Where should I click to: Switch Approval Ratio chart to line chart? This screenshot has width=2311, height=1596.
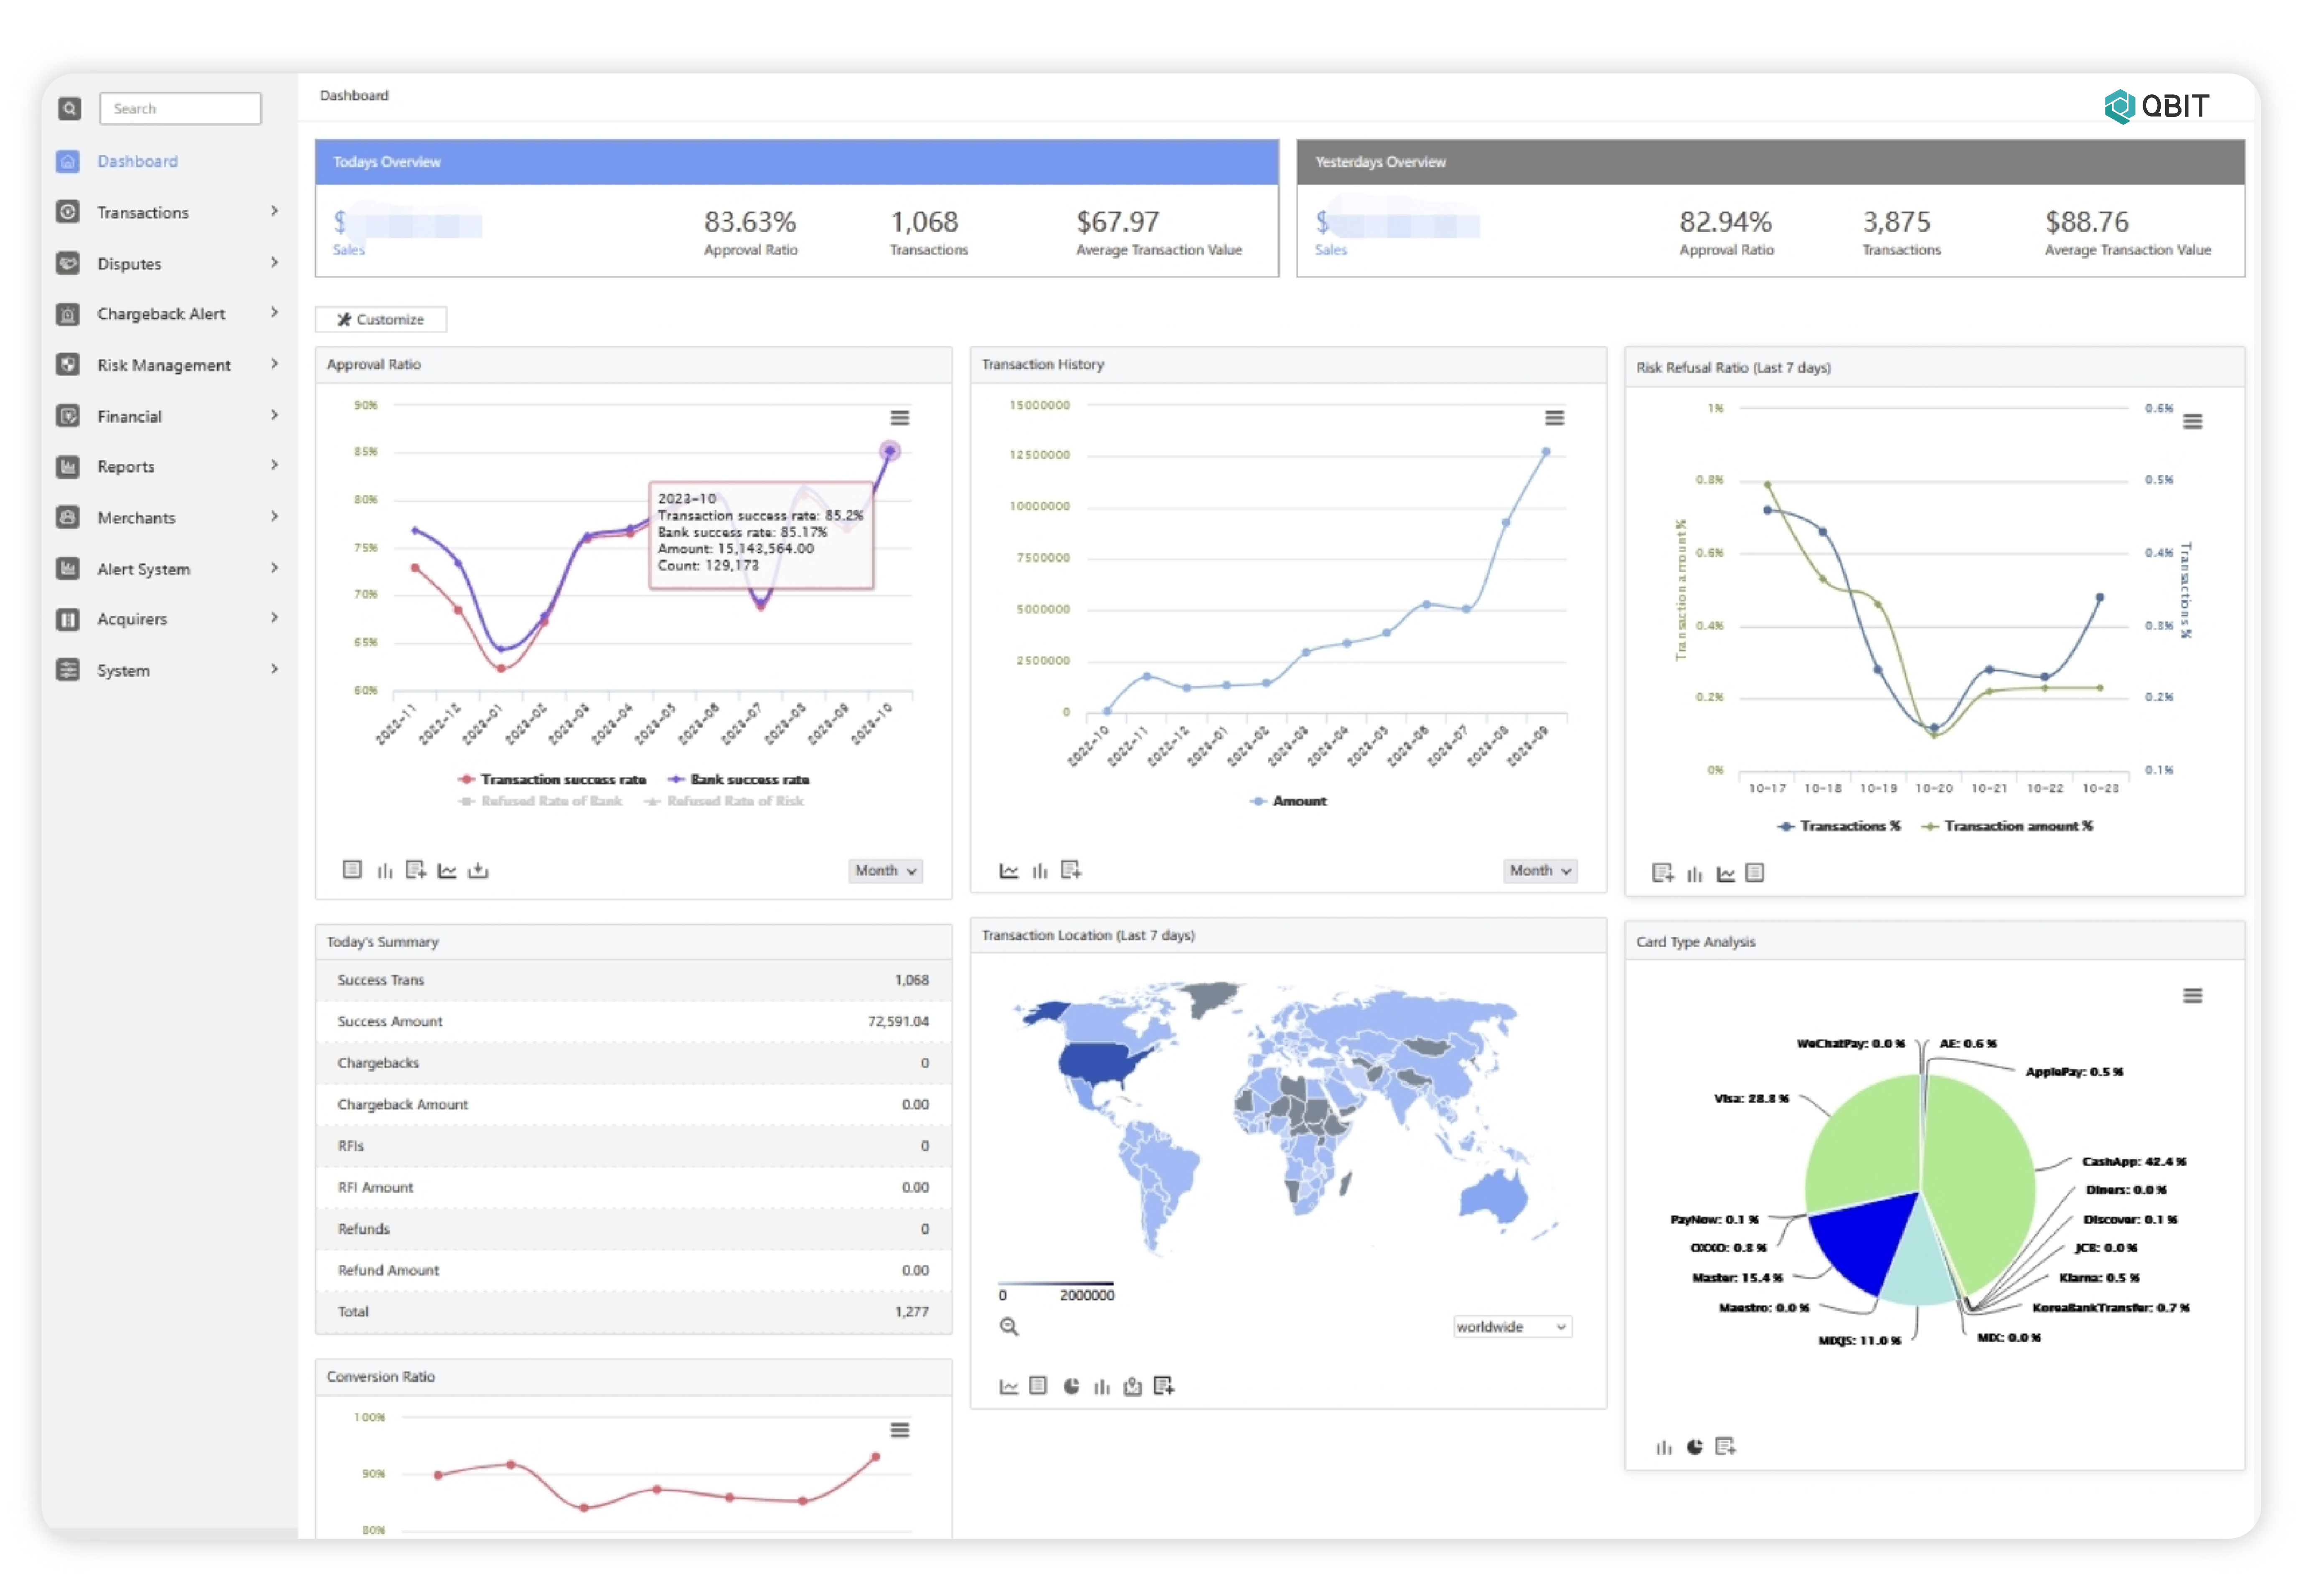(447, 871)
